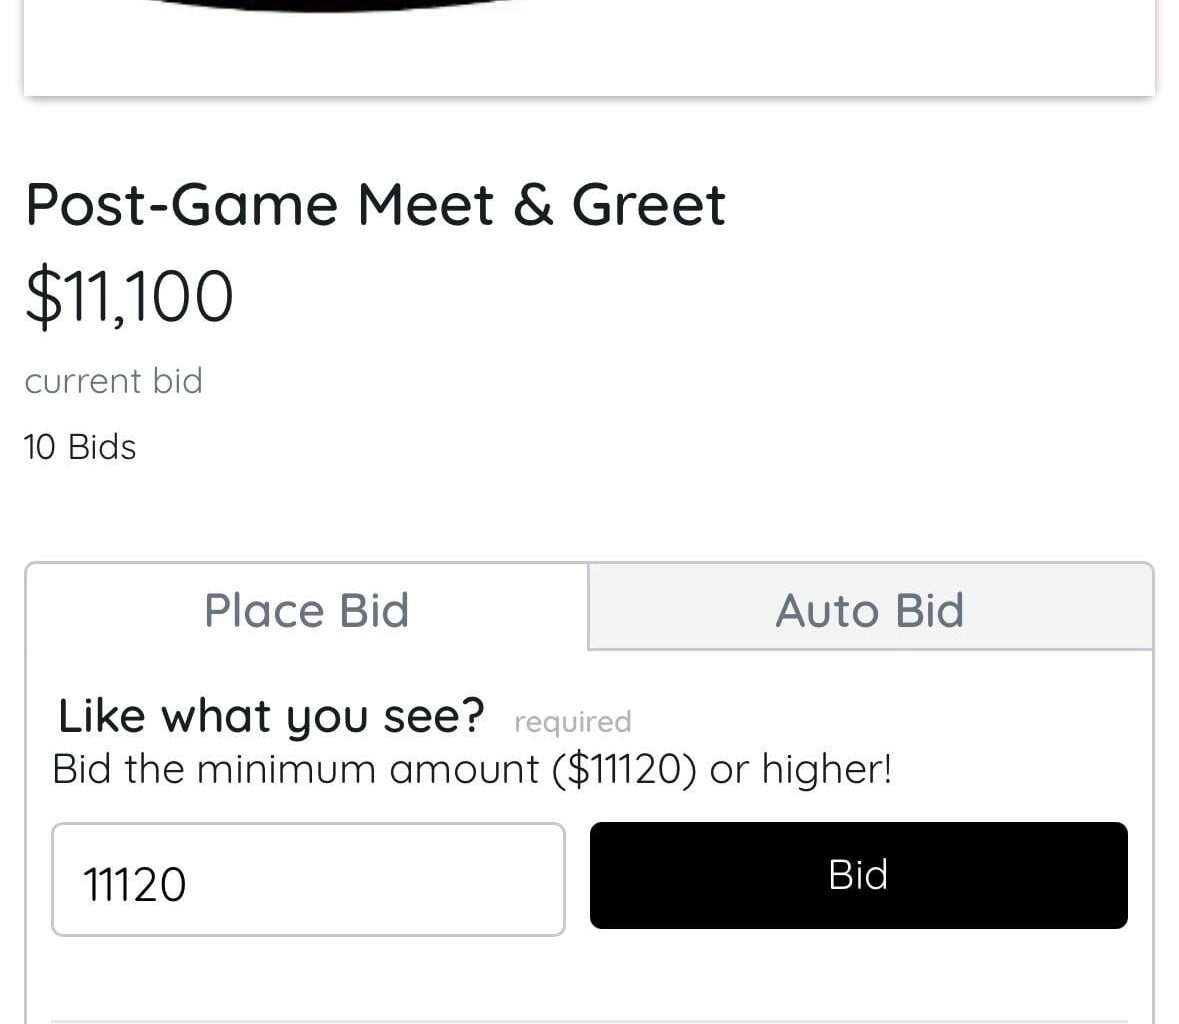Select the Place Bid tab

(307, 610)
